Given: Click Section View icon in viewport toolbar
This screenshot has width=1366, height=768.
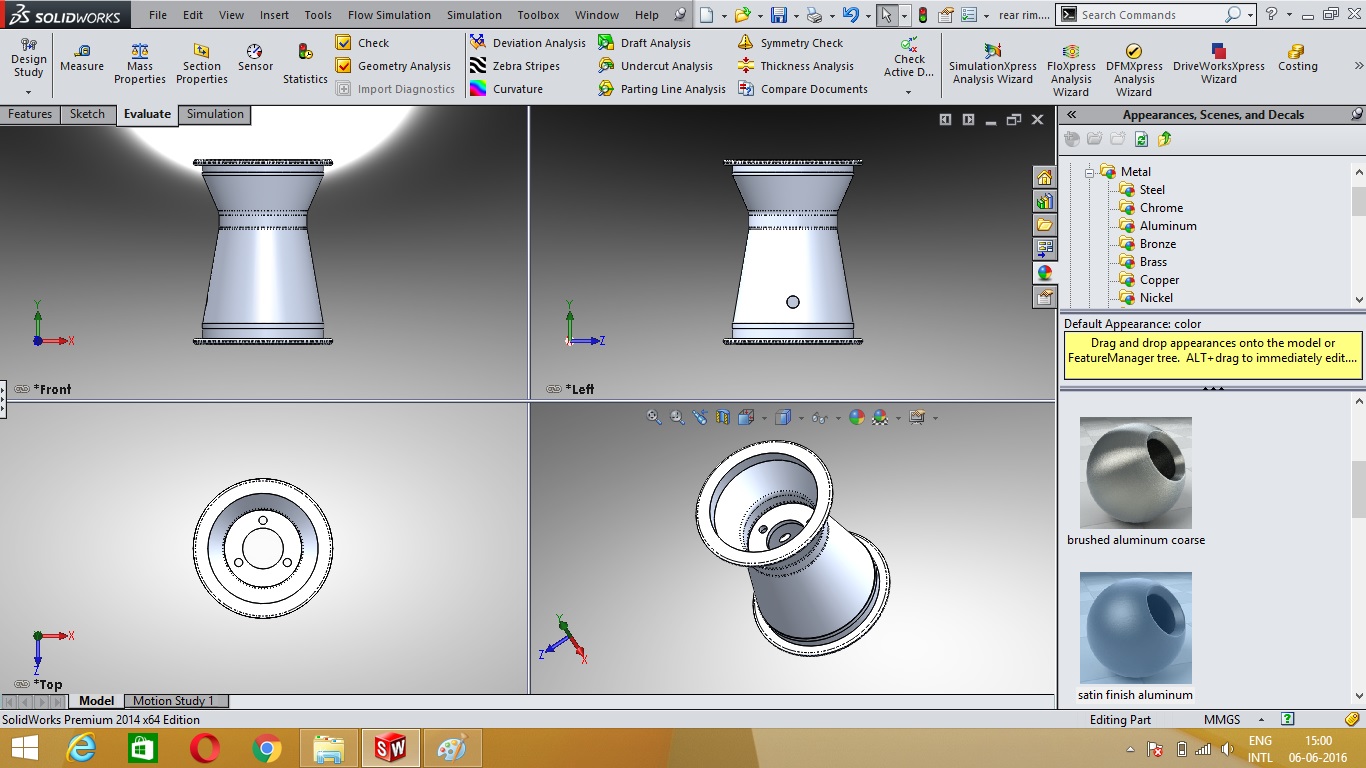Looking at the screenshot, I should coord(722,418).
